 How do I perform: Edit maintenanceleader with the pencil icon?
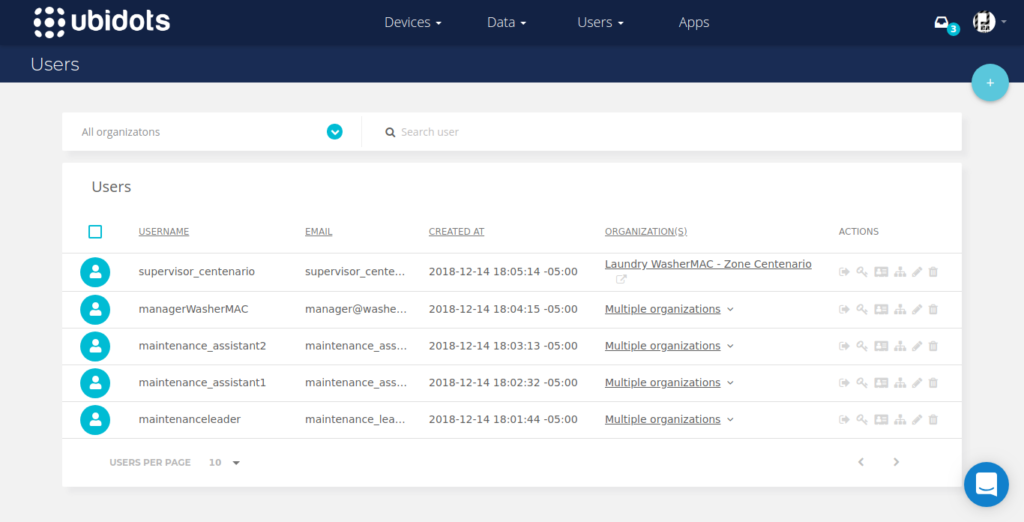point(917,419)
